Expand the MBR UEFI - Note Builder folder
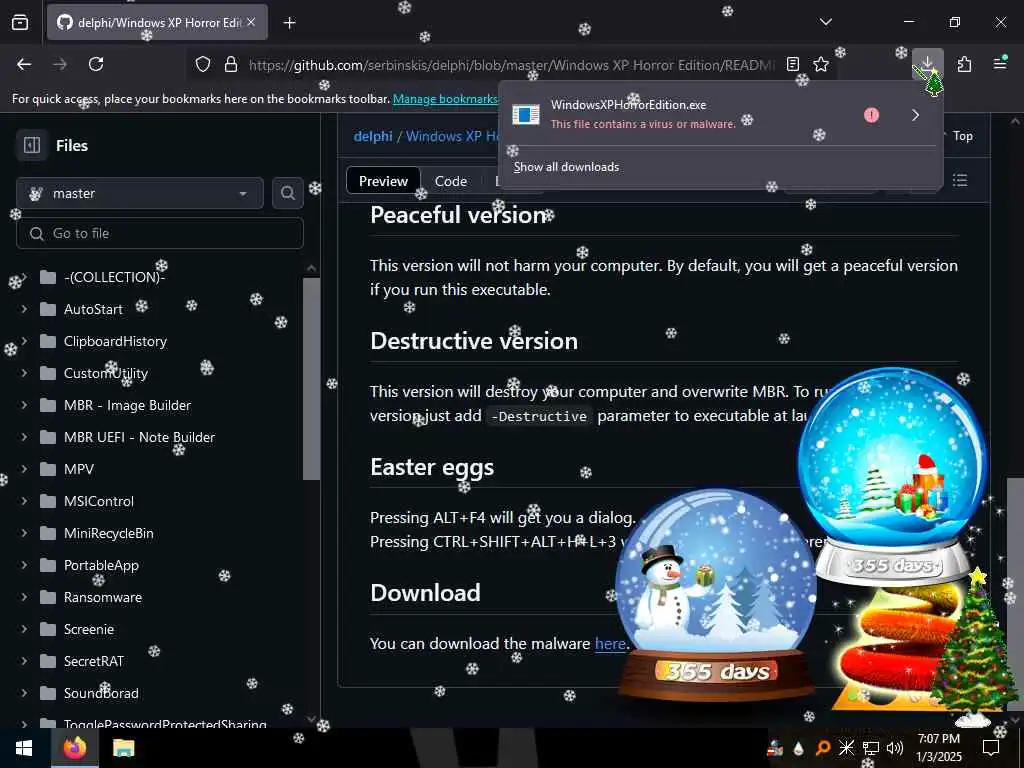1024x768 pixels. coord(24,437)
